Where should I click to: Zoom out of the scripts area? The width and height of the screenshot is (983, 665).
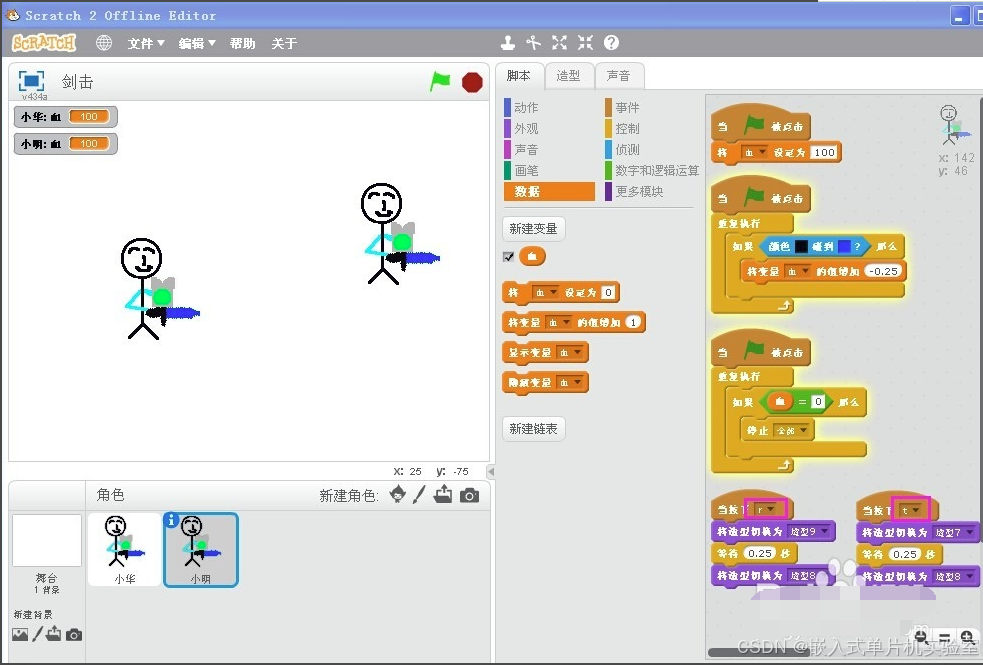[922, 638]
